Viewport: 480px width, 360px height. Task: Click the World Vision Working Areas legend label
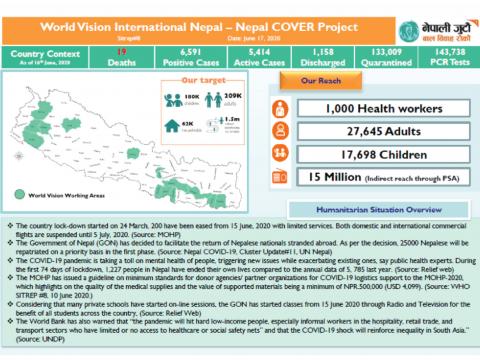pos(66,195)
